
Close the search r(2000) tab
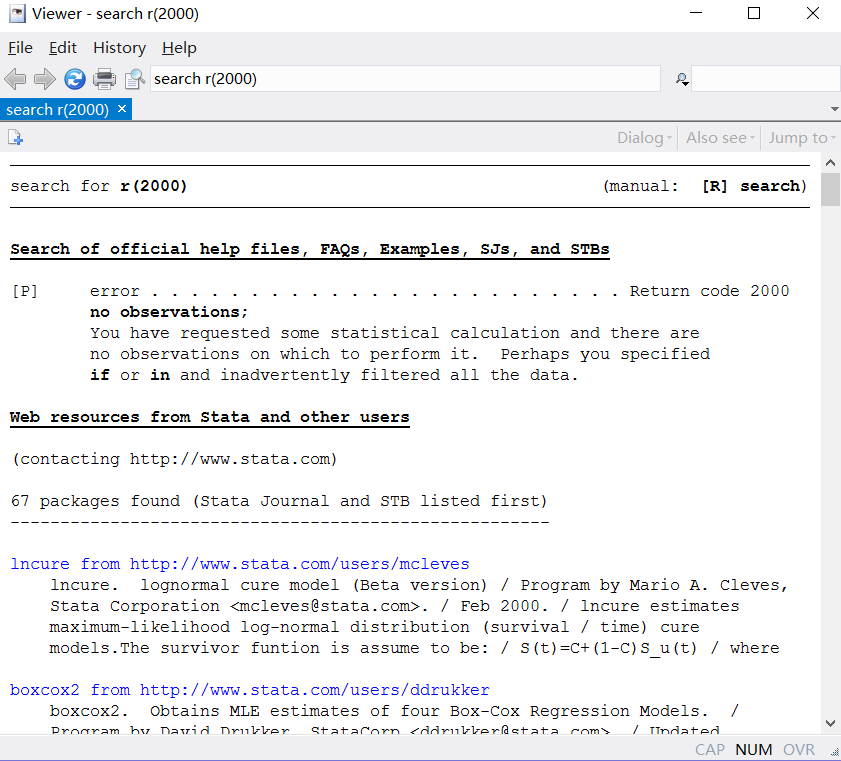coord(122,109)
